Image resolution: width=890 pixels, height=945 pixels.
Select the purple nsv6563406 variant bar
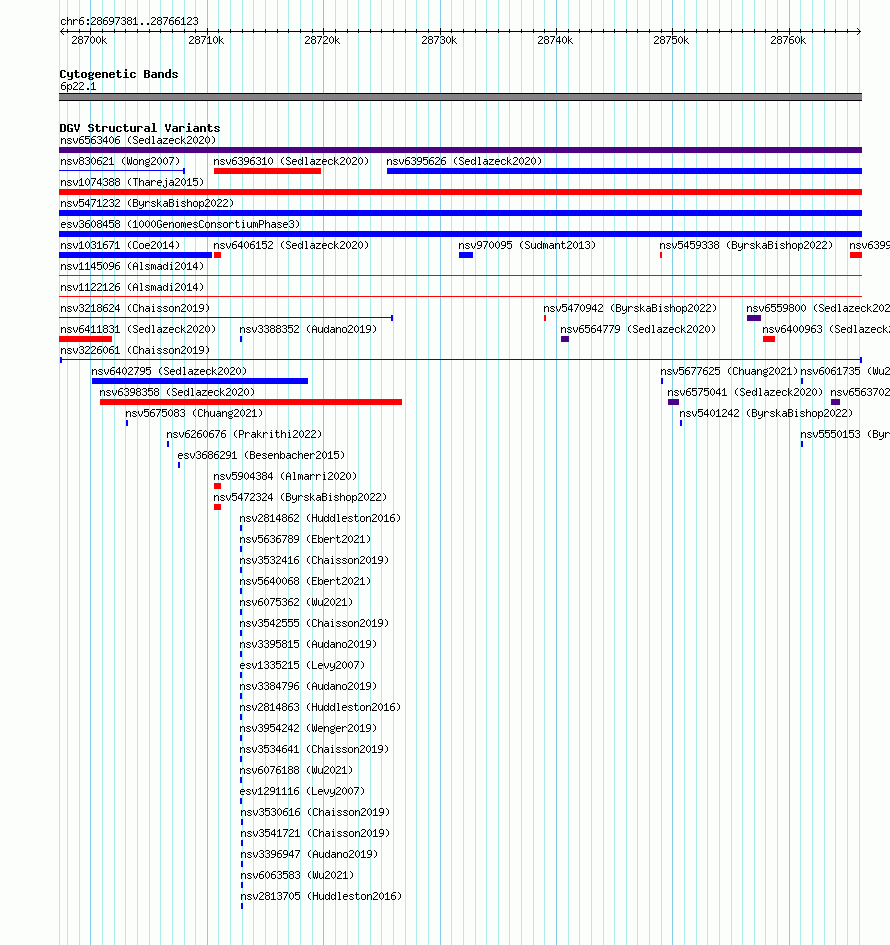click(460, 150)
